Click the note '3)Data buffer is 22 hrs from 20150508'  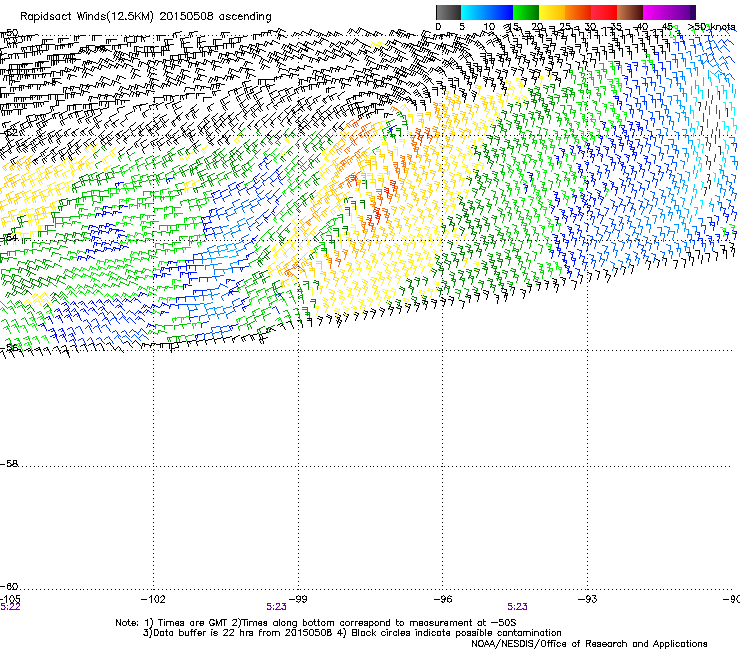[x=238, y=633]
